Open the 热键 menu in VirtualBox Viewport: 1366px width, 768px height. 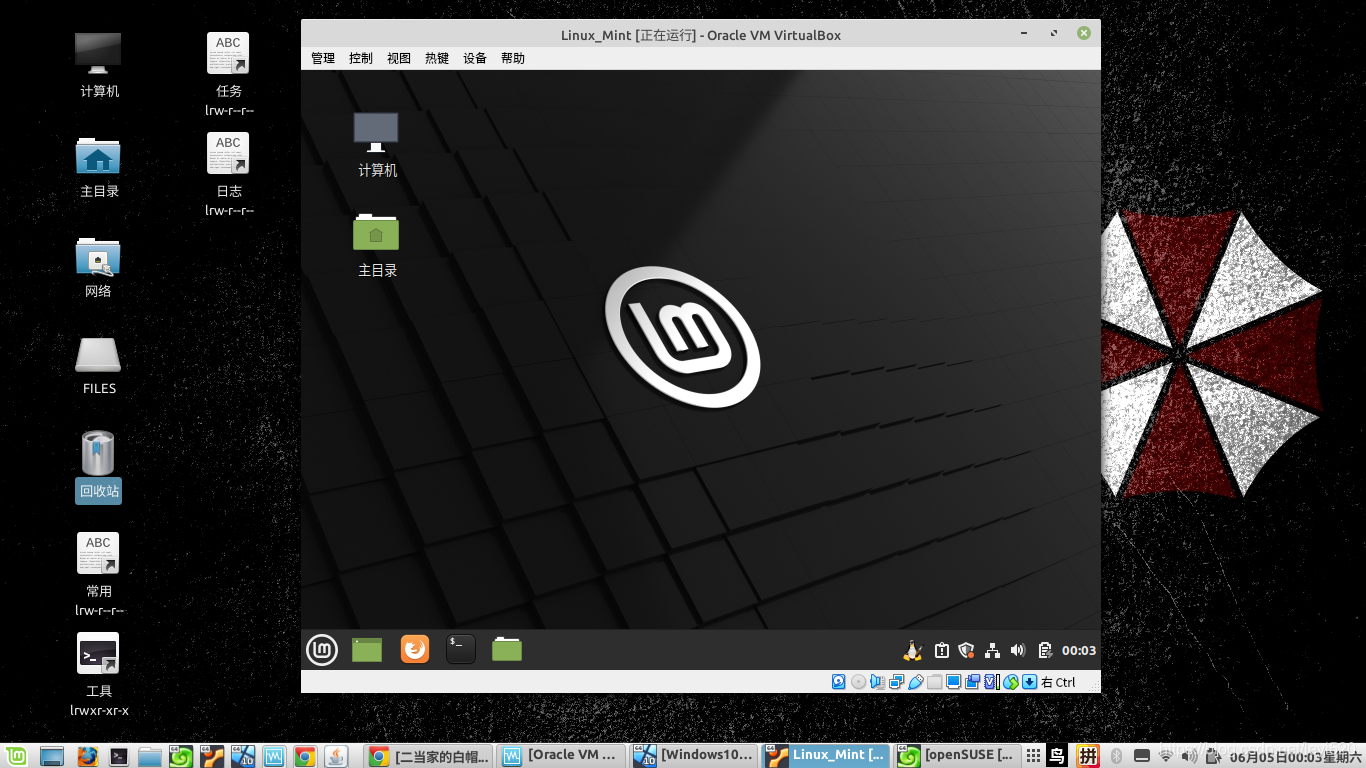coord(437,58)
